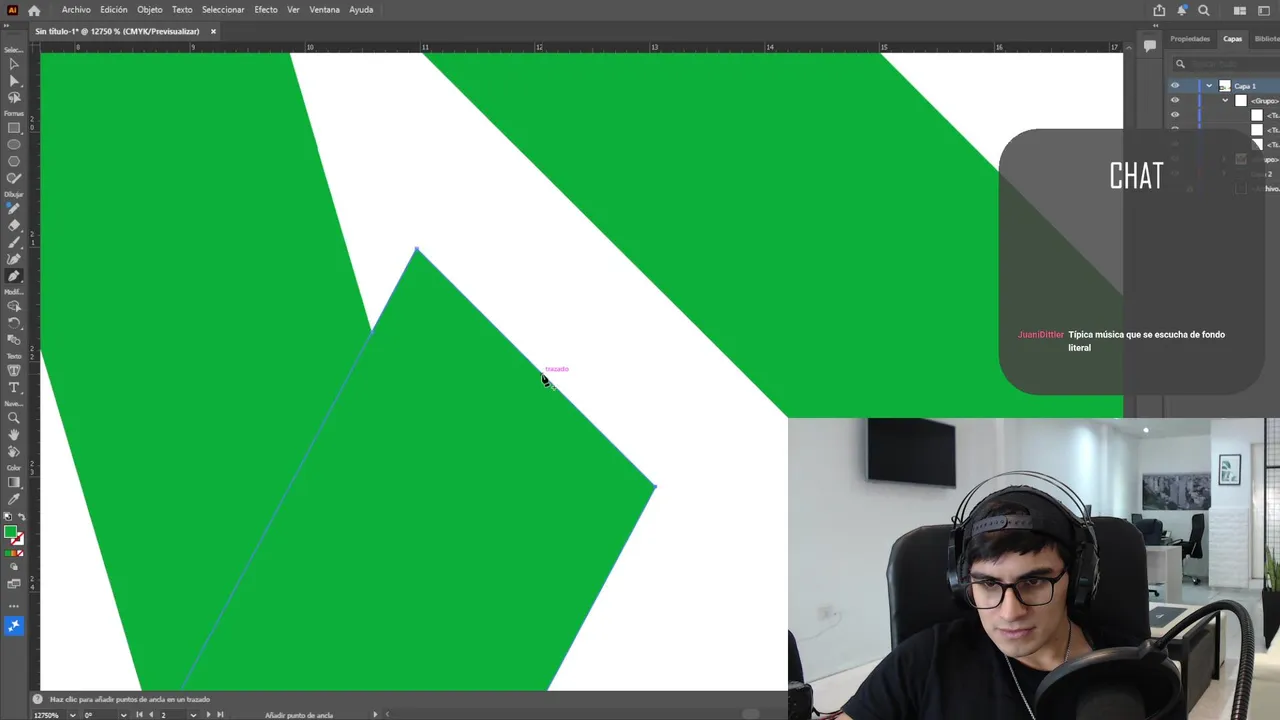This screenshot has width=1280, height=720.
Task: Open the Ayuda menu
Action: (x=361, y=10)
